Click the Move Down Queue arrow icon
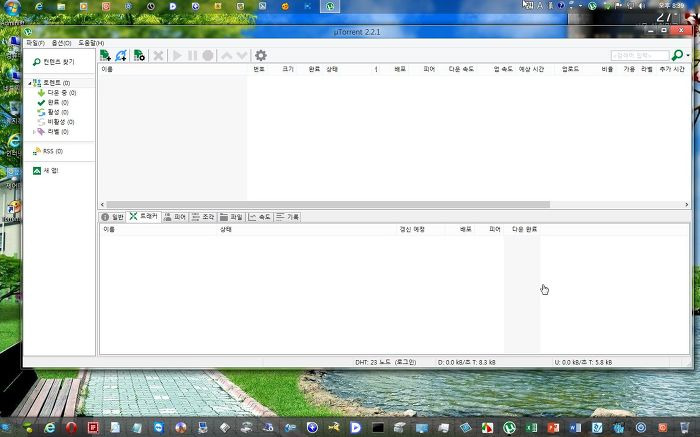This screenshot has width=700, height=437. pos(242,55)
